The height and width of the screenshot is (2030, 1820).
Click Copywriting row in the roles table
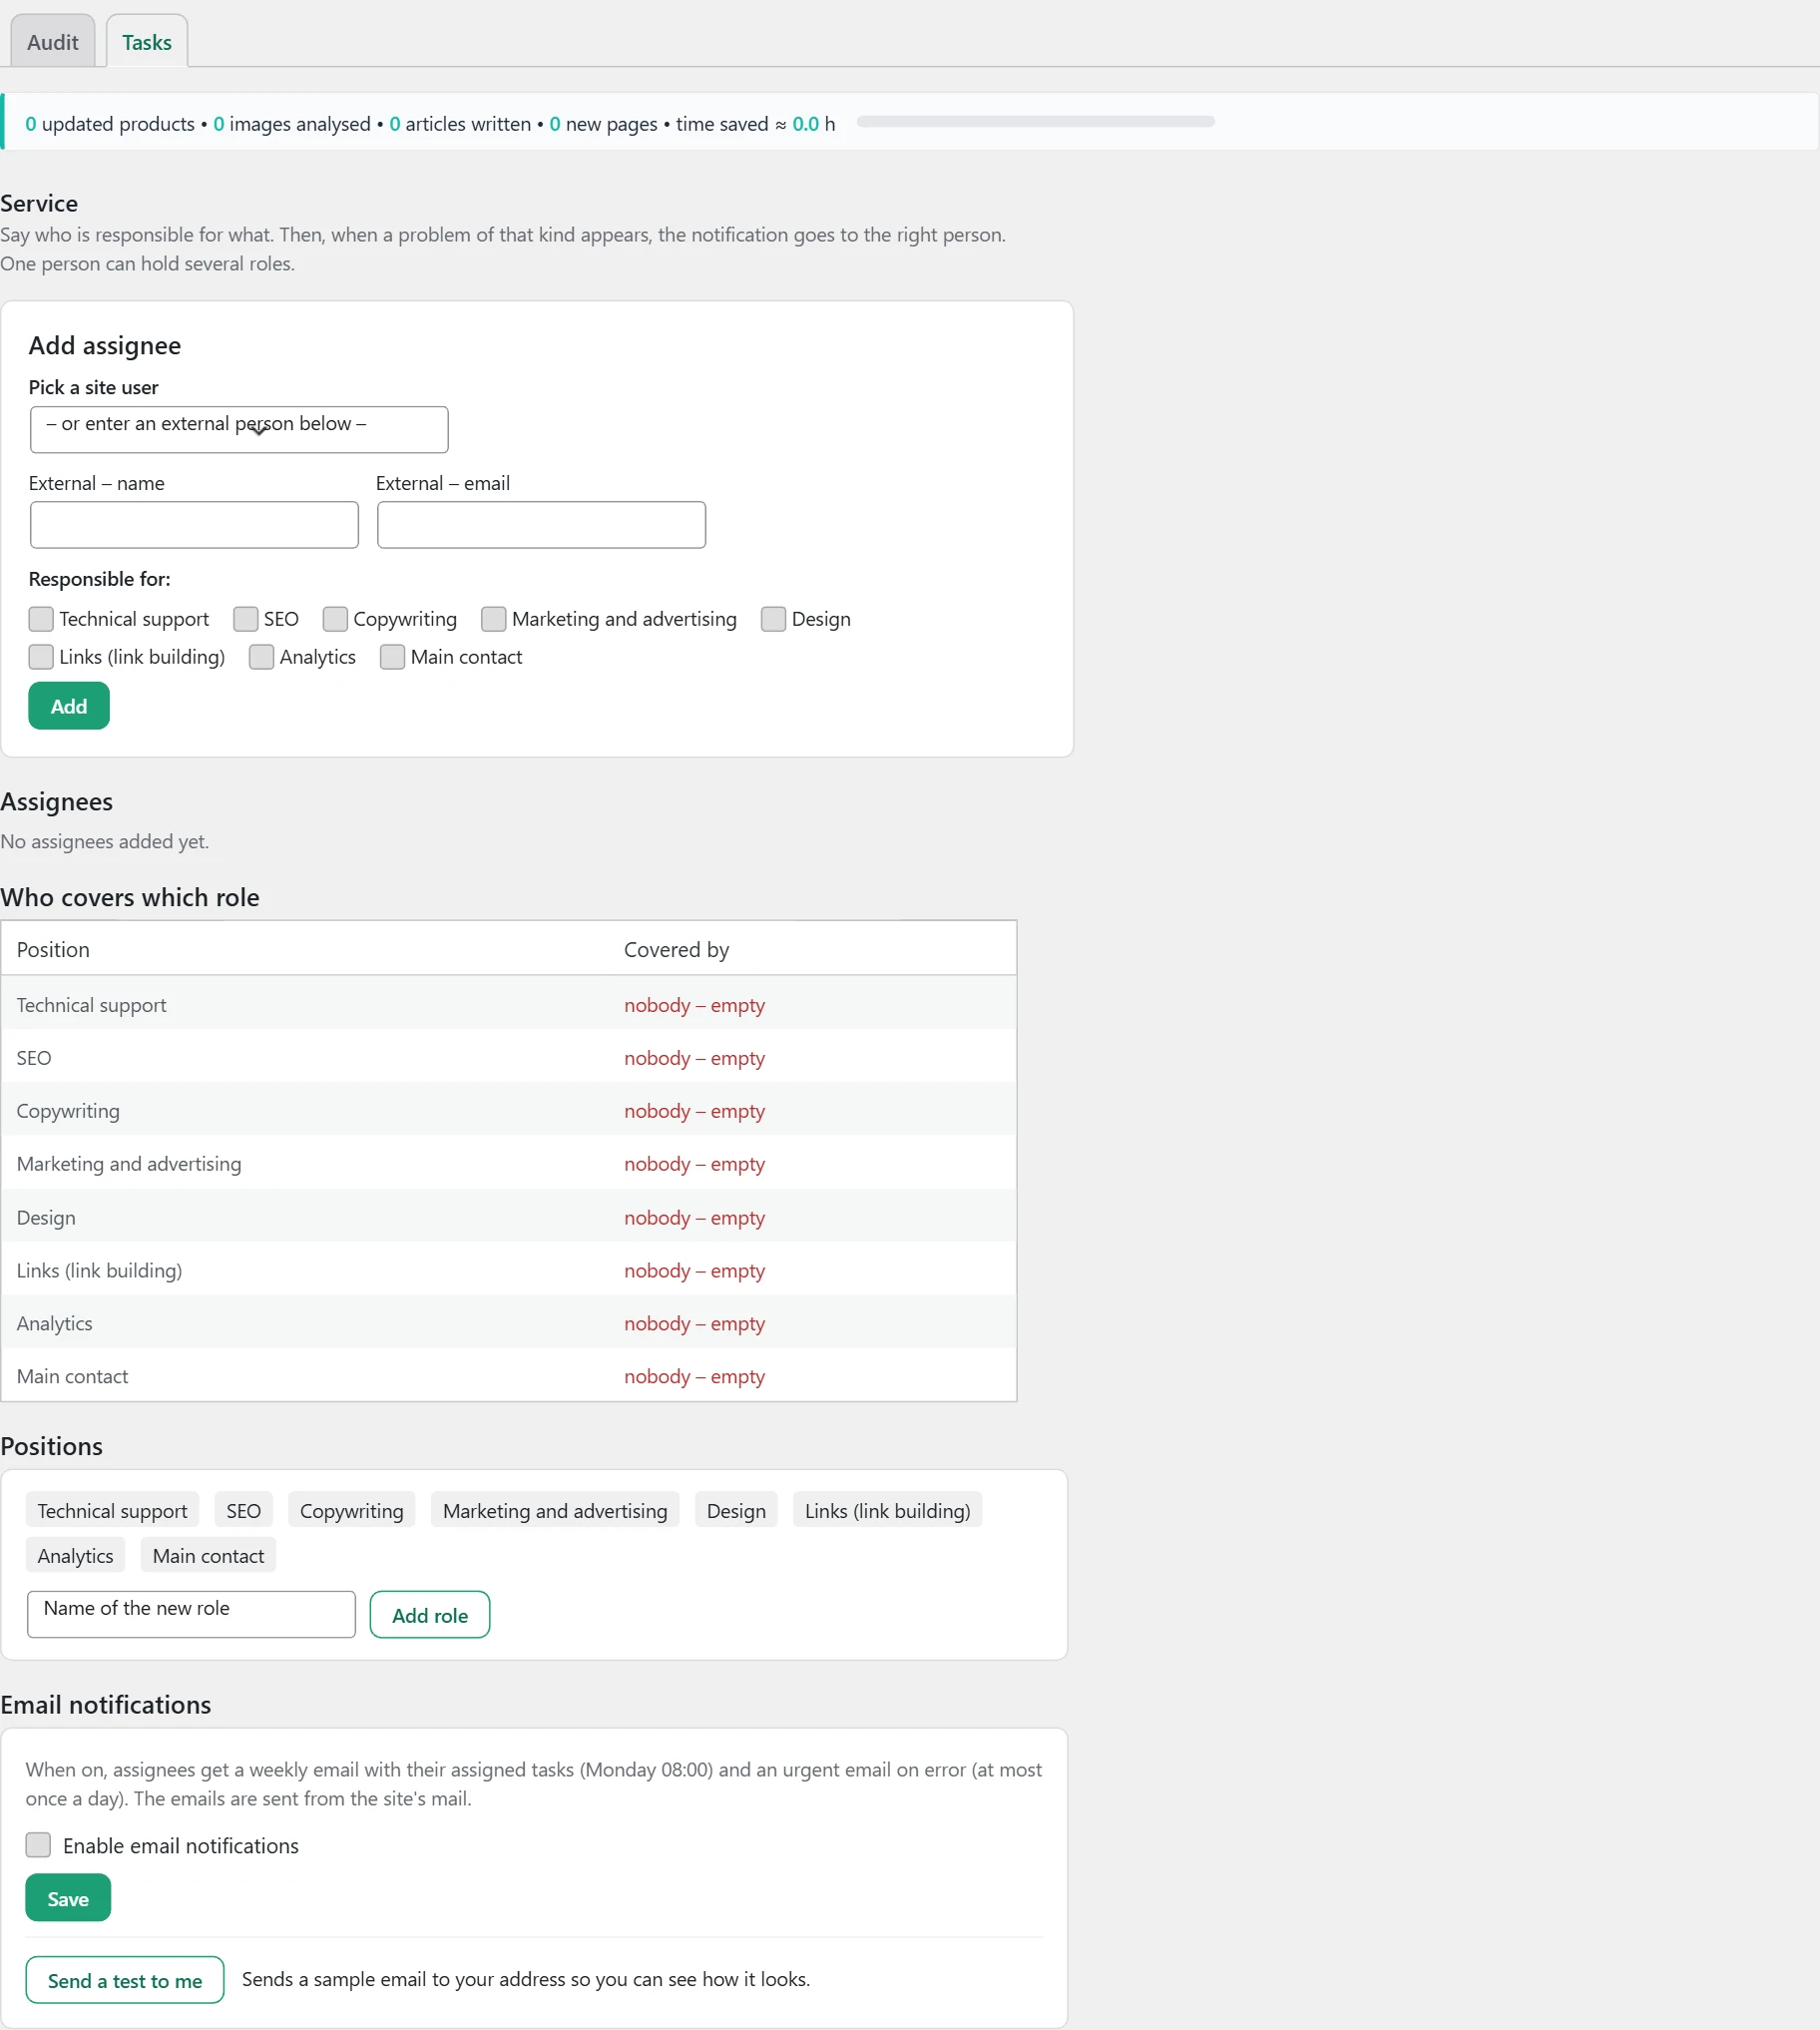point(509,1110)
